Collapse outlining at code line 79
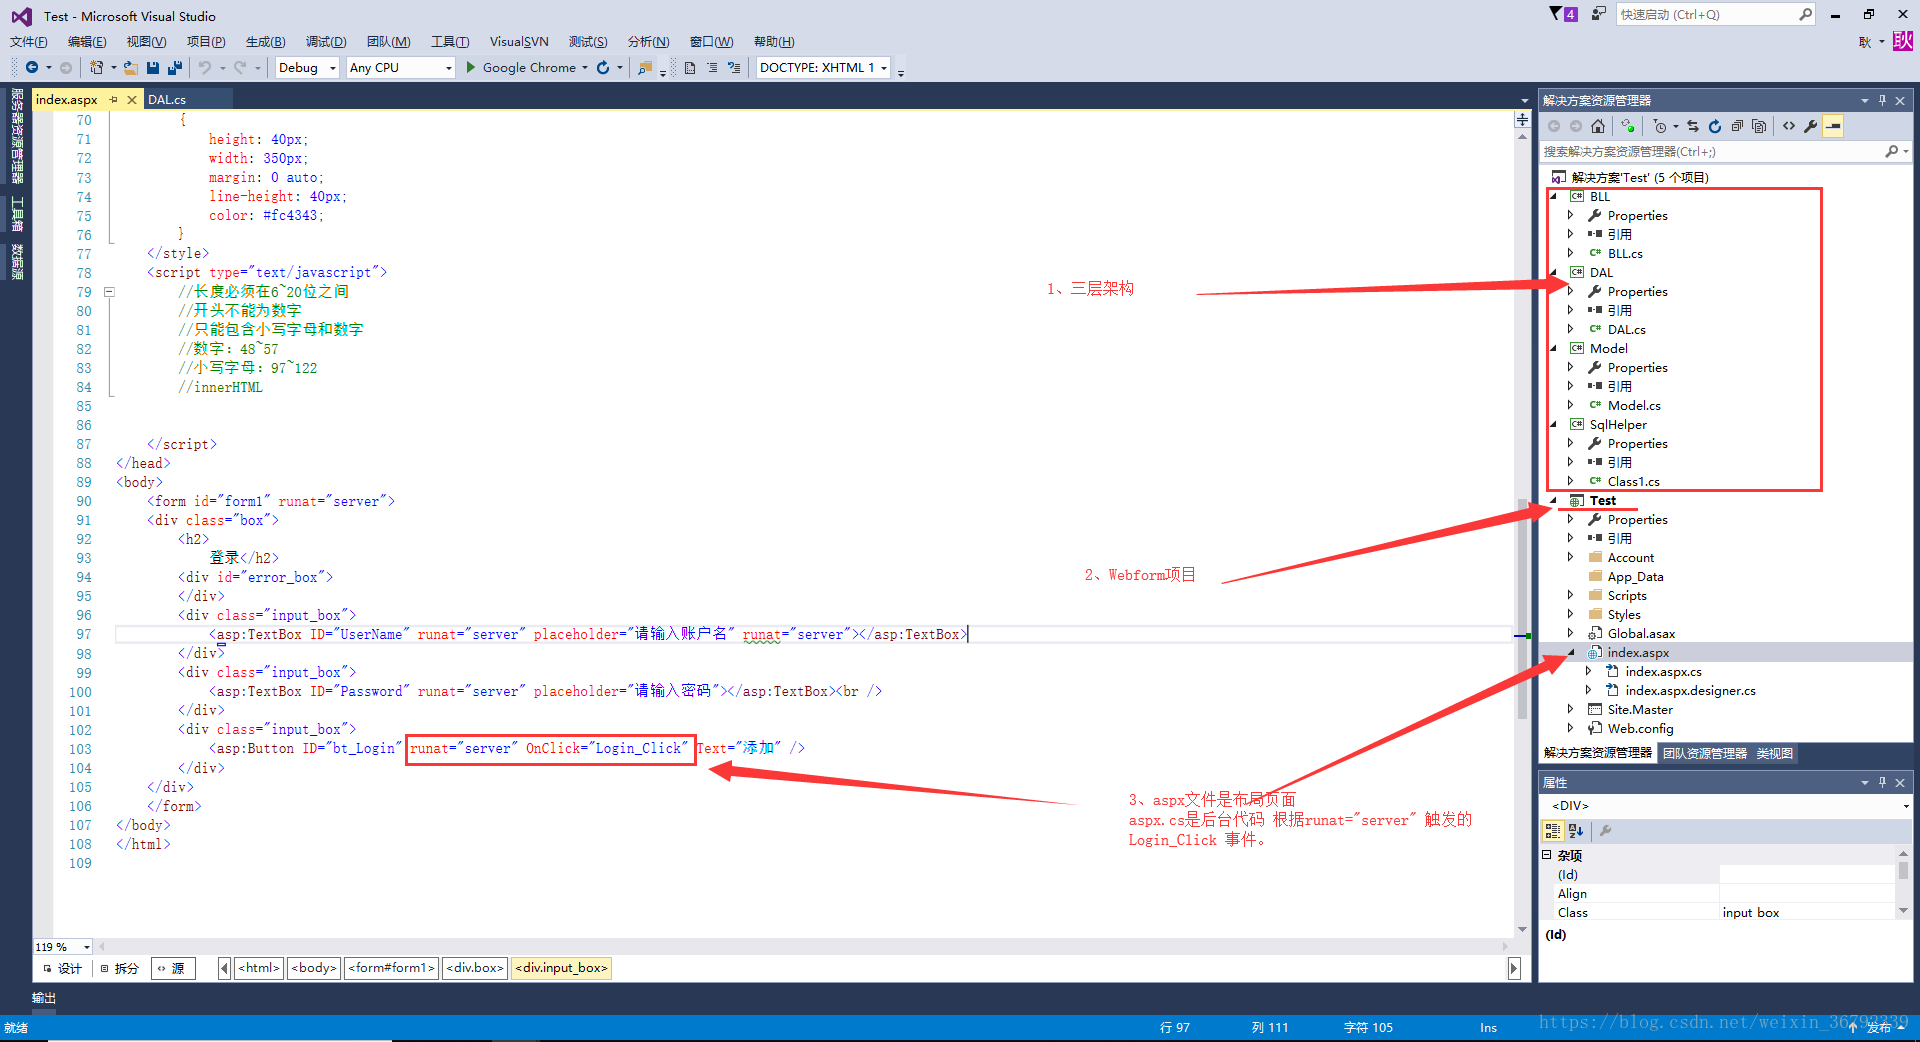Image resolution: width=1920 pixels, height=1042 pixels. [109, 292]
